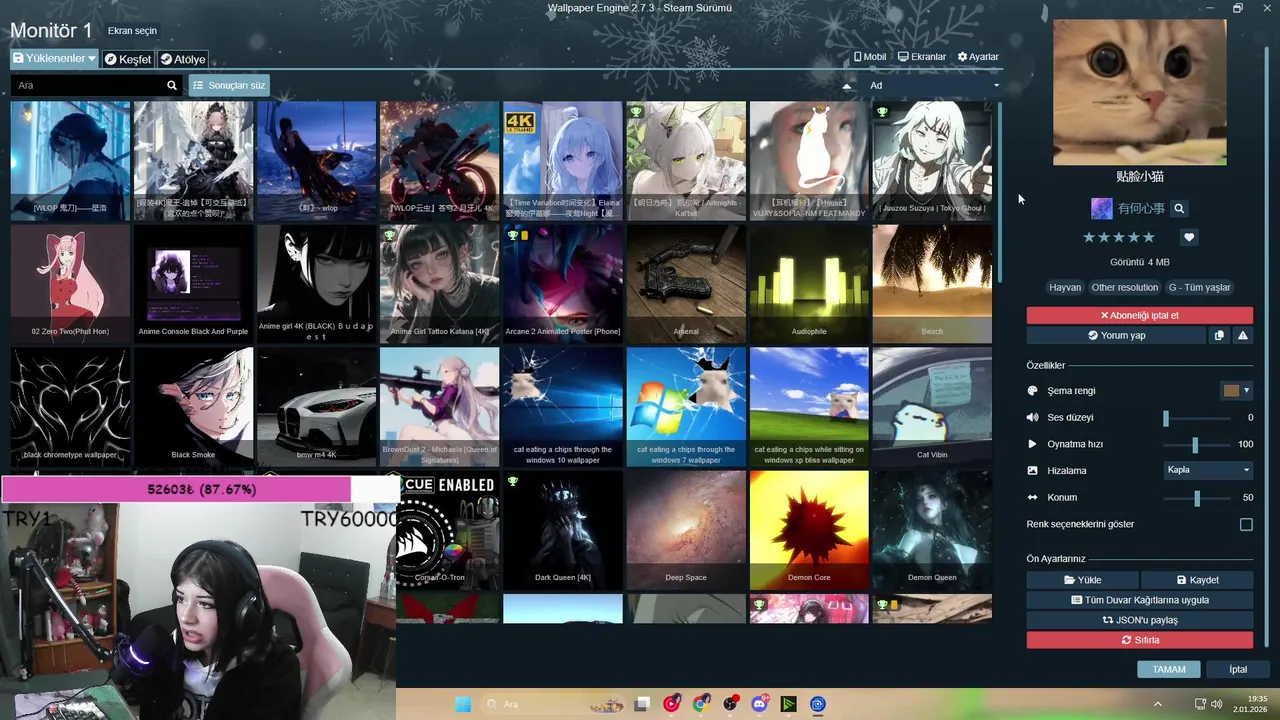
Task: Toggle the Sonuçları süz filter button
Action: point(229,85)
